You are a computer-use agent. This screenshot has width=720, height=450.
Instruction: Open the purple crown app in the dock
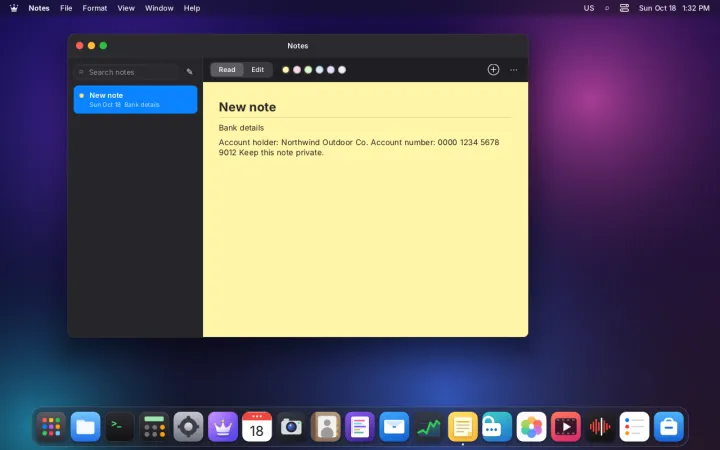click(x=223, y=427)
